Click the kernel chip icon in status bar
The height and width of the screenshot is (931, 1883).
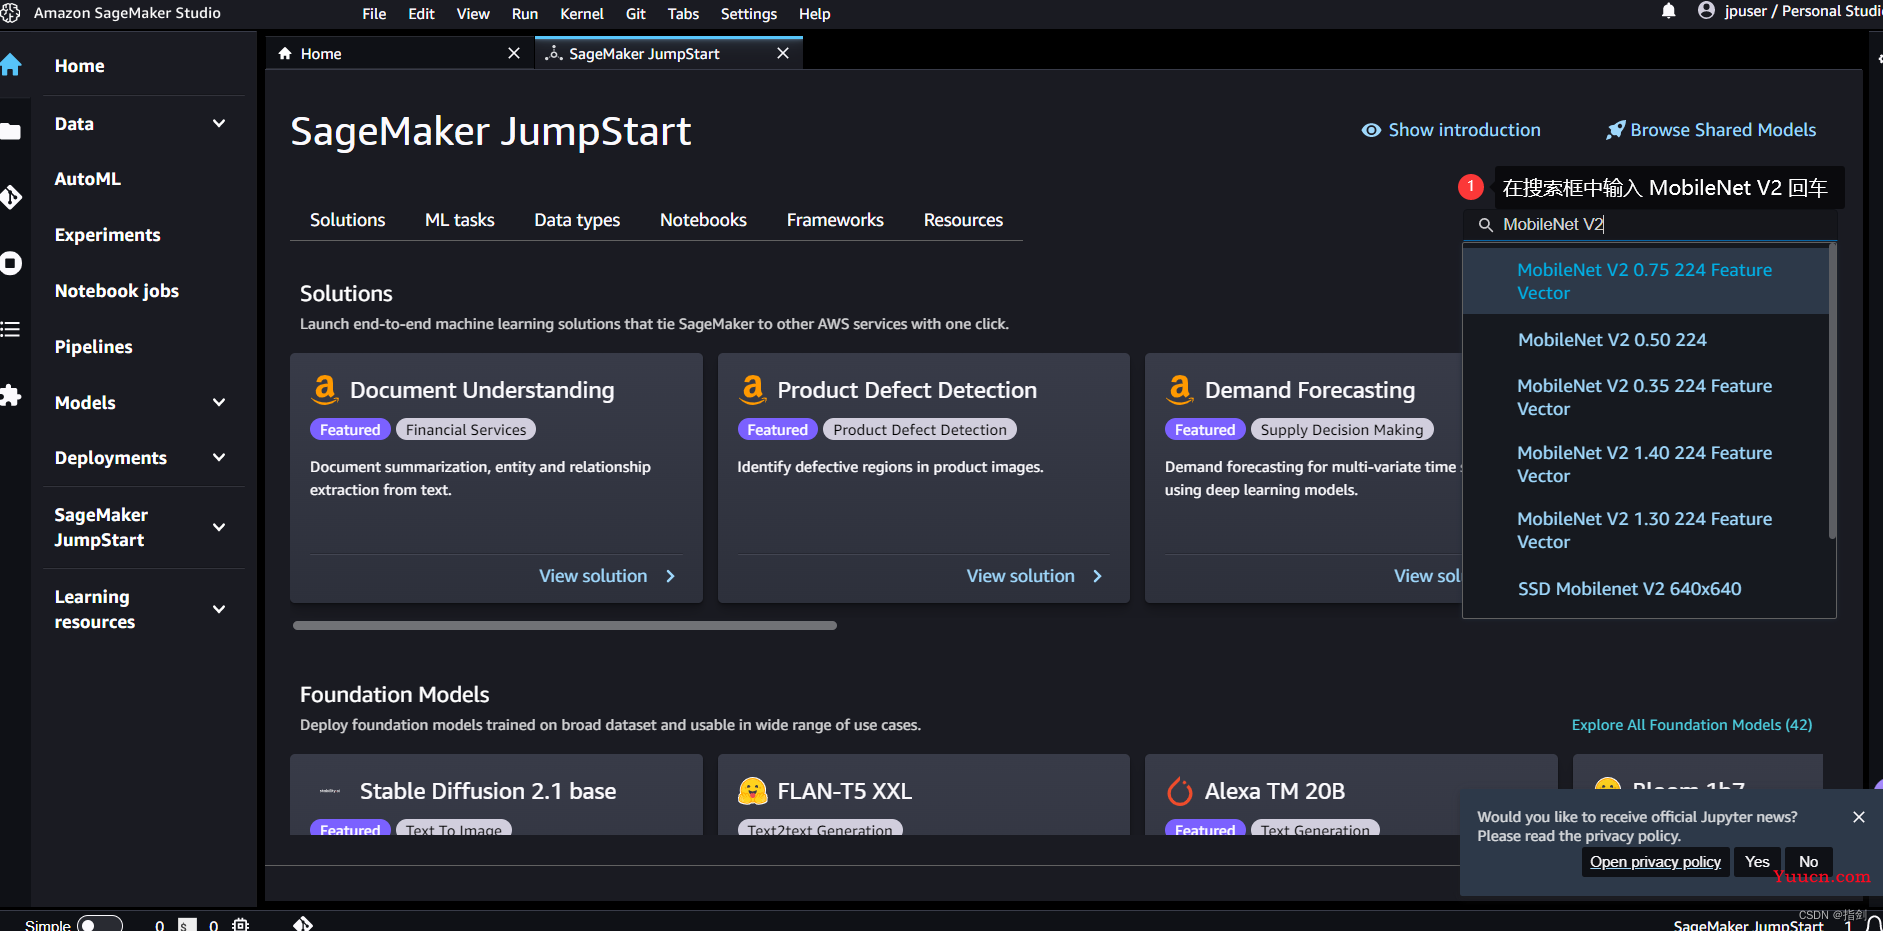coord(241,925)
